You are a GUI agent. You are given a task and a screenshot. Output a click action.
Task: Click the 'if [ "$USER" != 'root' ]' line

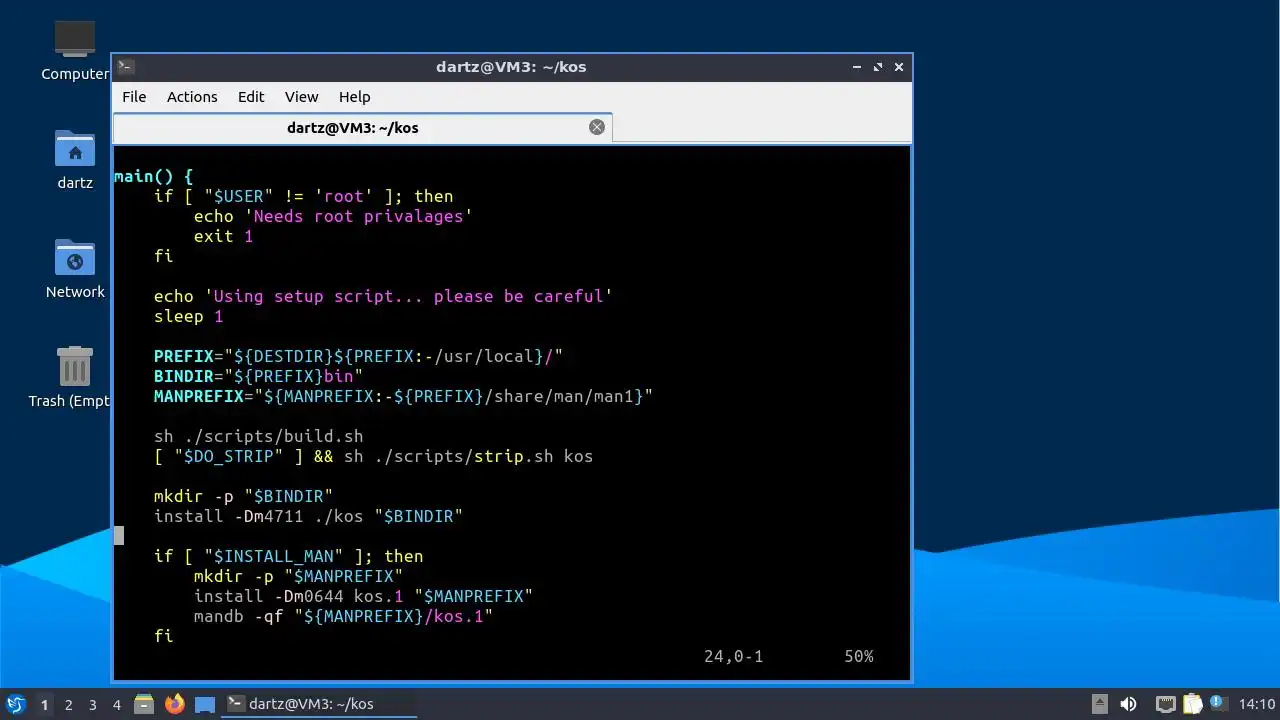point(304,196)
